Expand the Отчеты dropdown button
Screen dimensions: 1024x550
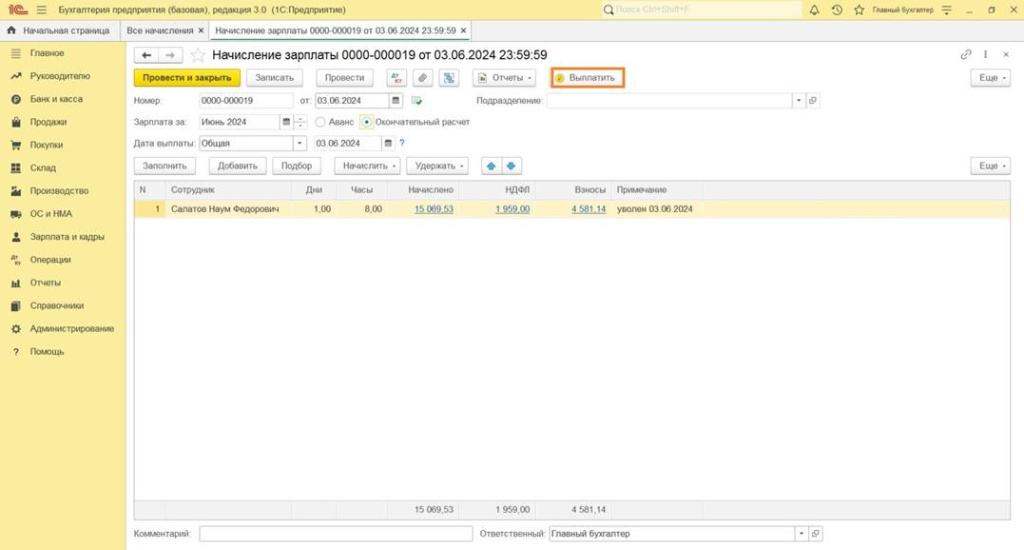coord(505,78)
